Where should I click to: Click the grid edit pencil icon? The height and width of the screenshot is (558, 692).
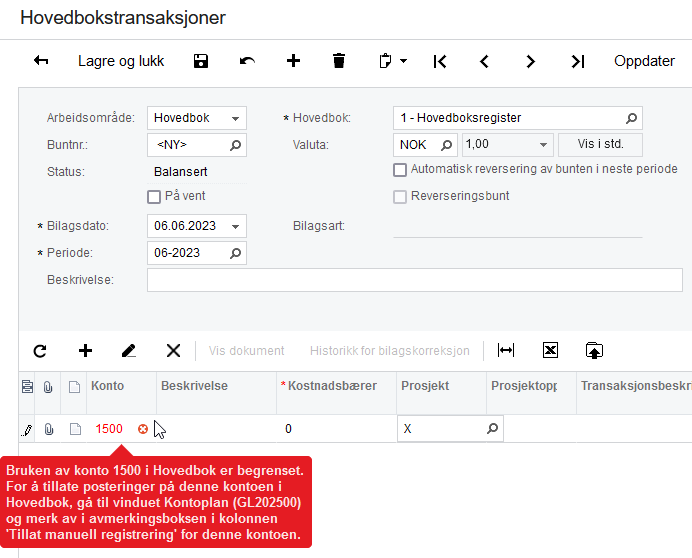point(128,351)
